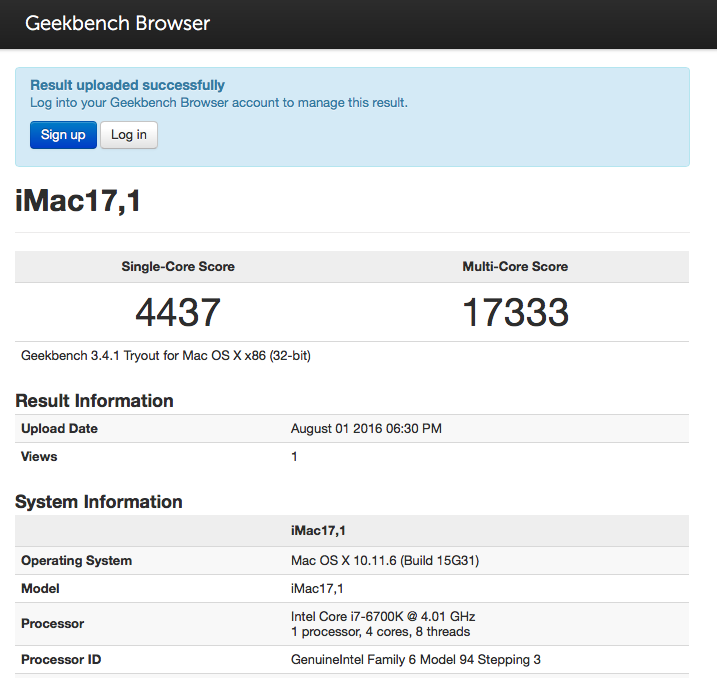This screenshot has width=717, height=678.
Task: Click the Processor ID GenuineIntel value
Action: pyautogui.click(x=416, y=660)
